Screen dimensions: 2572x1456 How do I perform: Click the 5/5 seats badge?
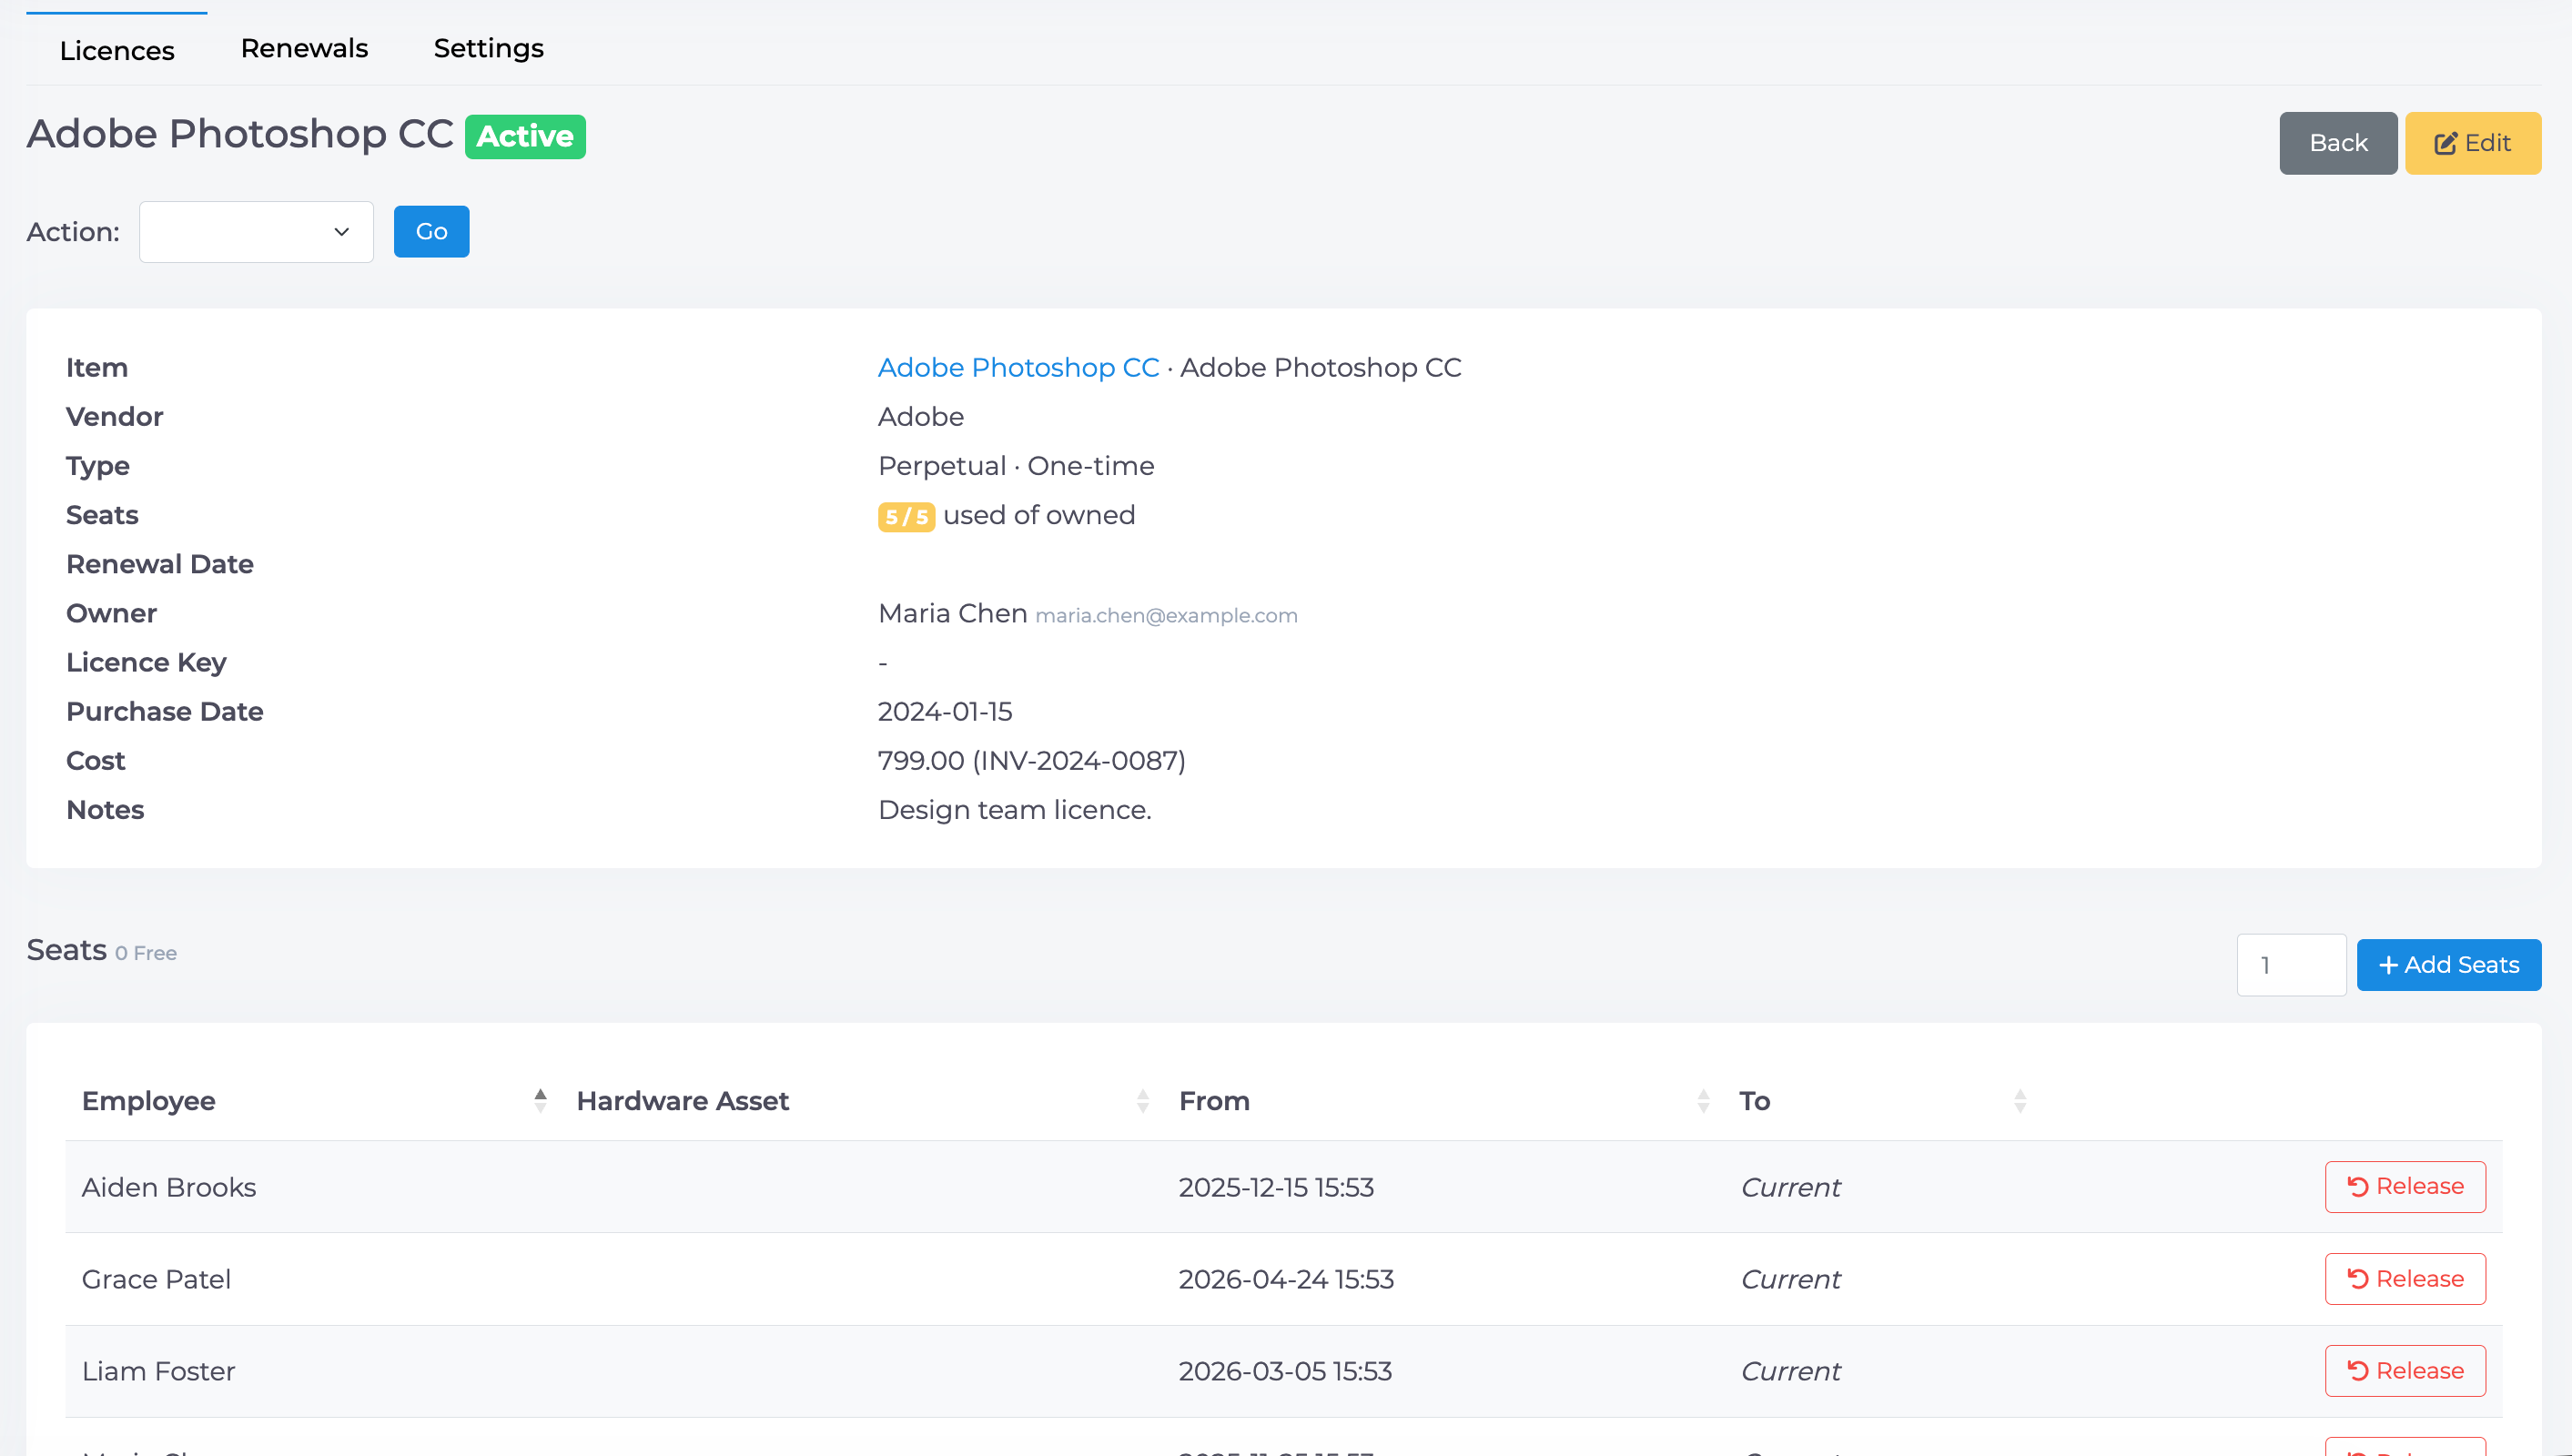(906, 517)
